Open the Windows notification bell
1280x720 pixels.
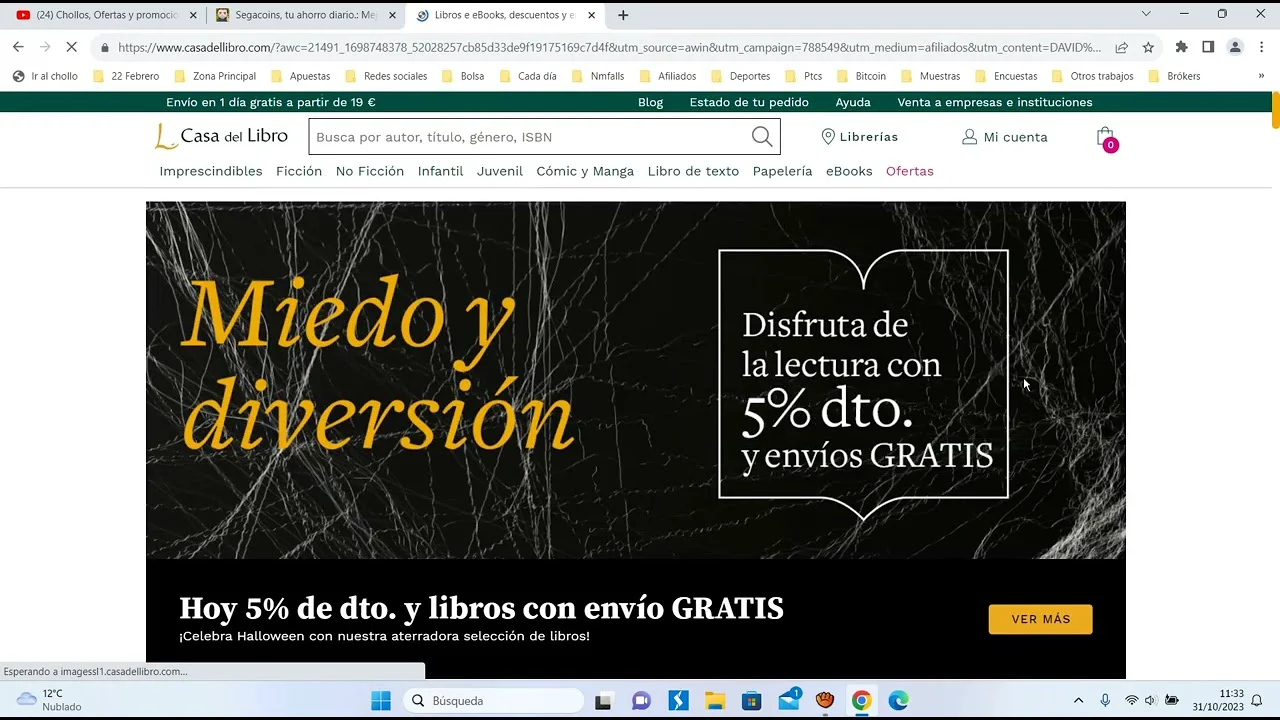[x=1257, y=700]
